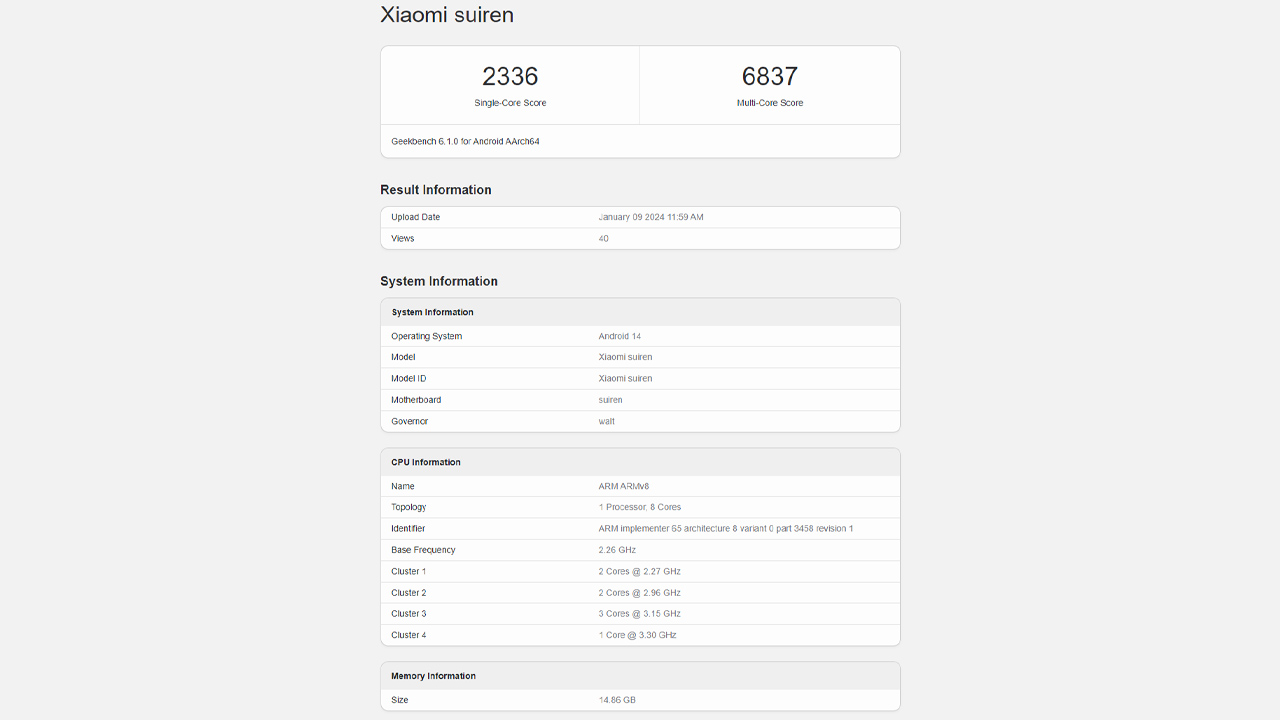This screenshot has height=720, width=1280.
Task: Select "2 Cores @ 2.96 GHz" value
Action: coord(640,593)
